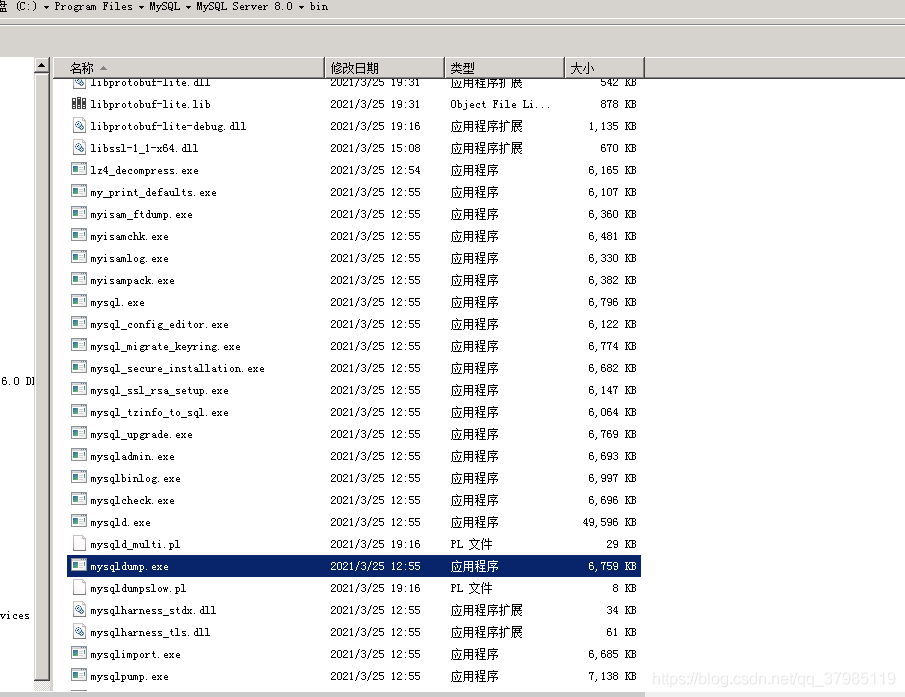Click the mysqlpump.exe application icon
Image resolution: width=905 pixels, height=697 pixels.
pos(79,675)
